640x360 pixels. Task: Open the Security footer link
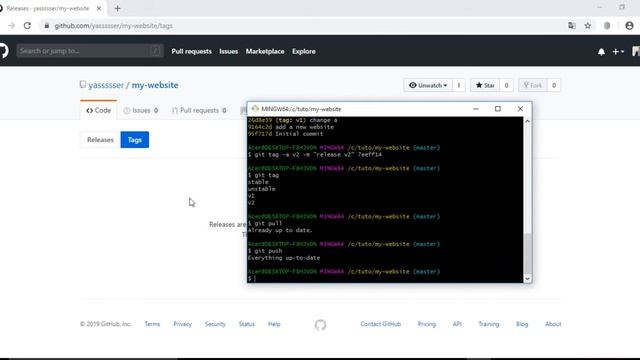point(215,324)
